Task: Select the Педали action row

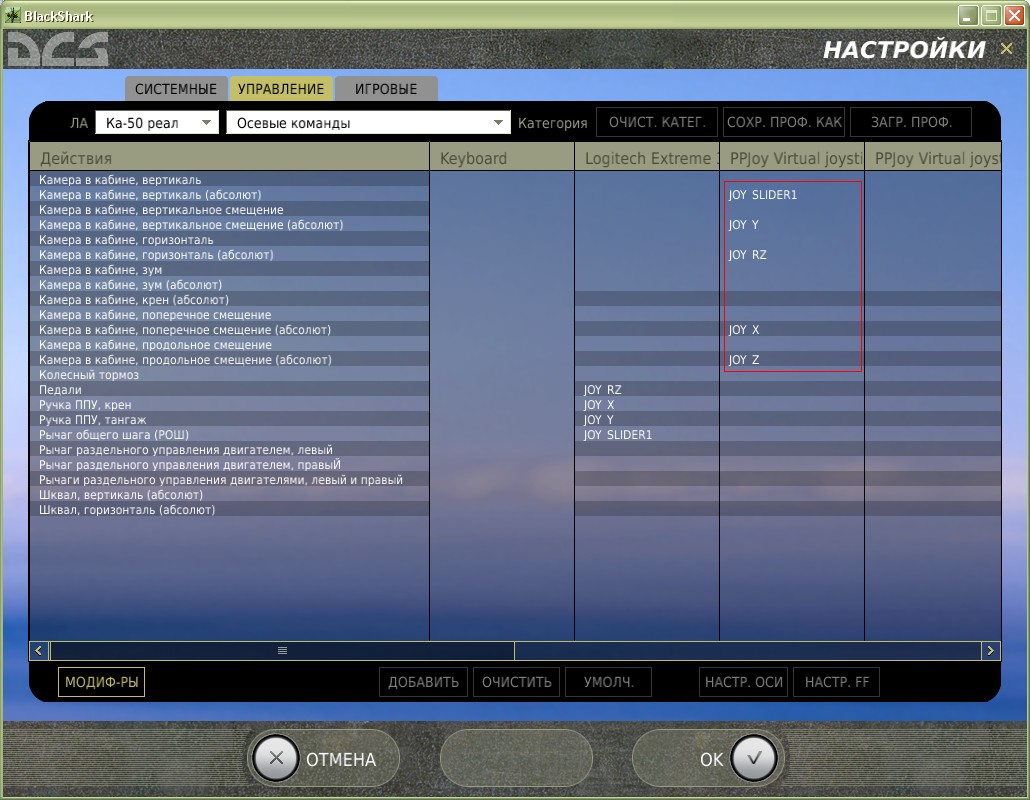Action: click(229, 390)
